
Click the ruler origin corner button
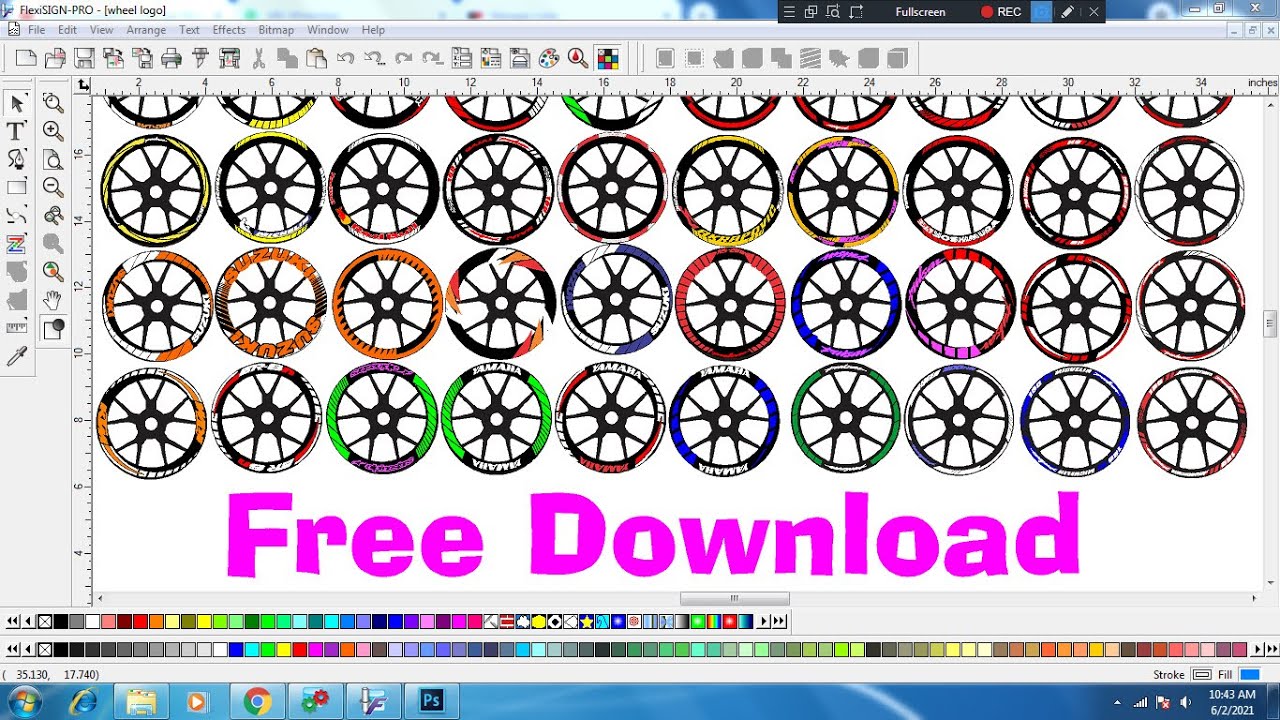83,85
